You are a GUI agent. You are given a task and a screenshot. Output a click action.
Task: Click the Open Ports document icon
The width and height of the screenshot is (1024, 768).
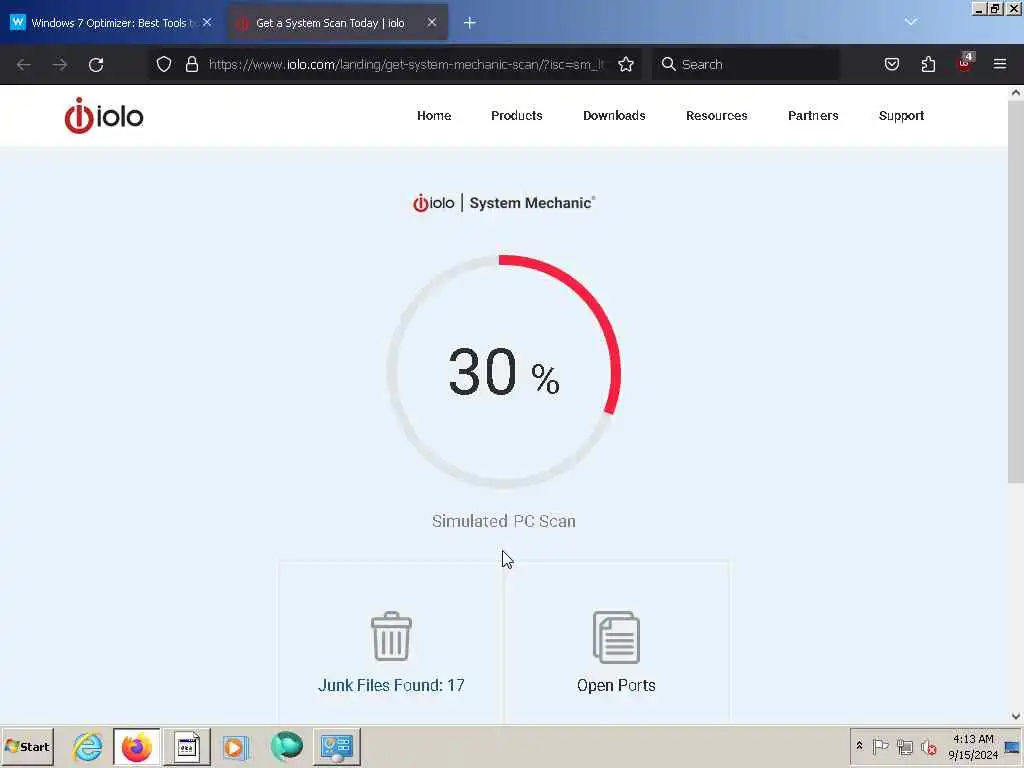tap(616, 637)
